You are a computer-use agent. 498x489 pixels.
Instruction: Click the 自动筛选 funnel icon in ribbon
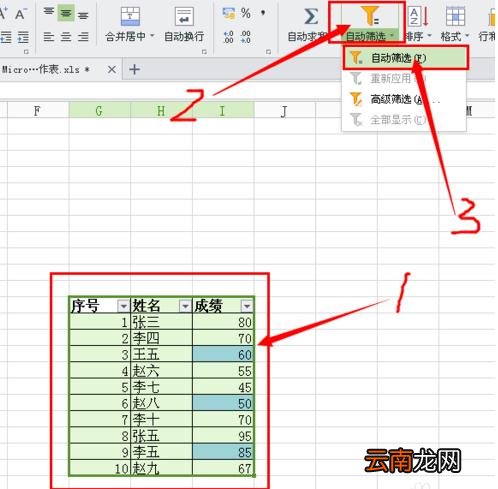(x=371, y=15)
